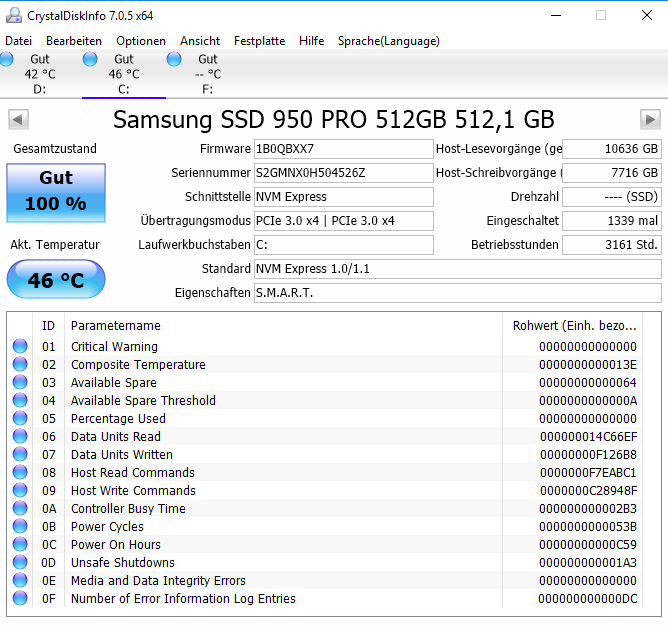Click status orb of Media and Data Integrity Errors
This screenshot has width=668, height=625.
pyautogui.click(x=20, y=580)
